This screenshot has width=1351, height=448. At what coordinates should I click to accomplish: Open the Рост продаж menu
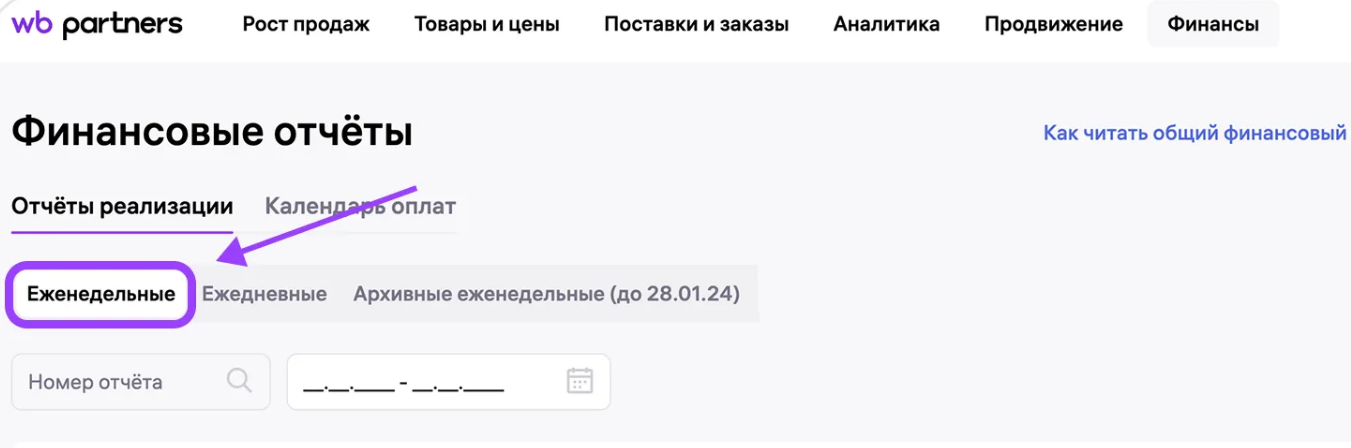pos(306,24)
